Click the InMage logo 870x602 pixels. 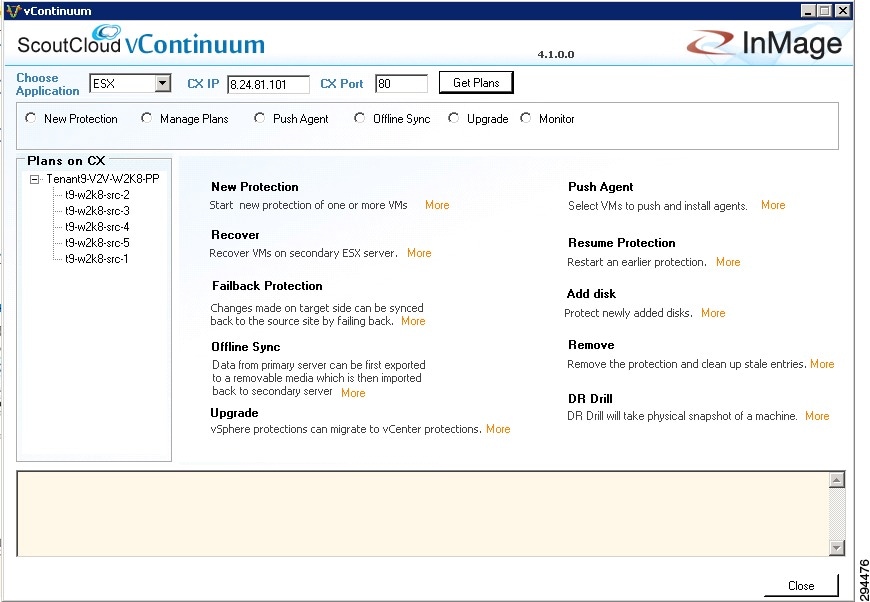tap(765, 43)
